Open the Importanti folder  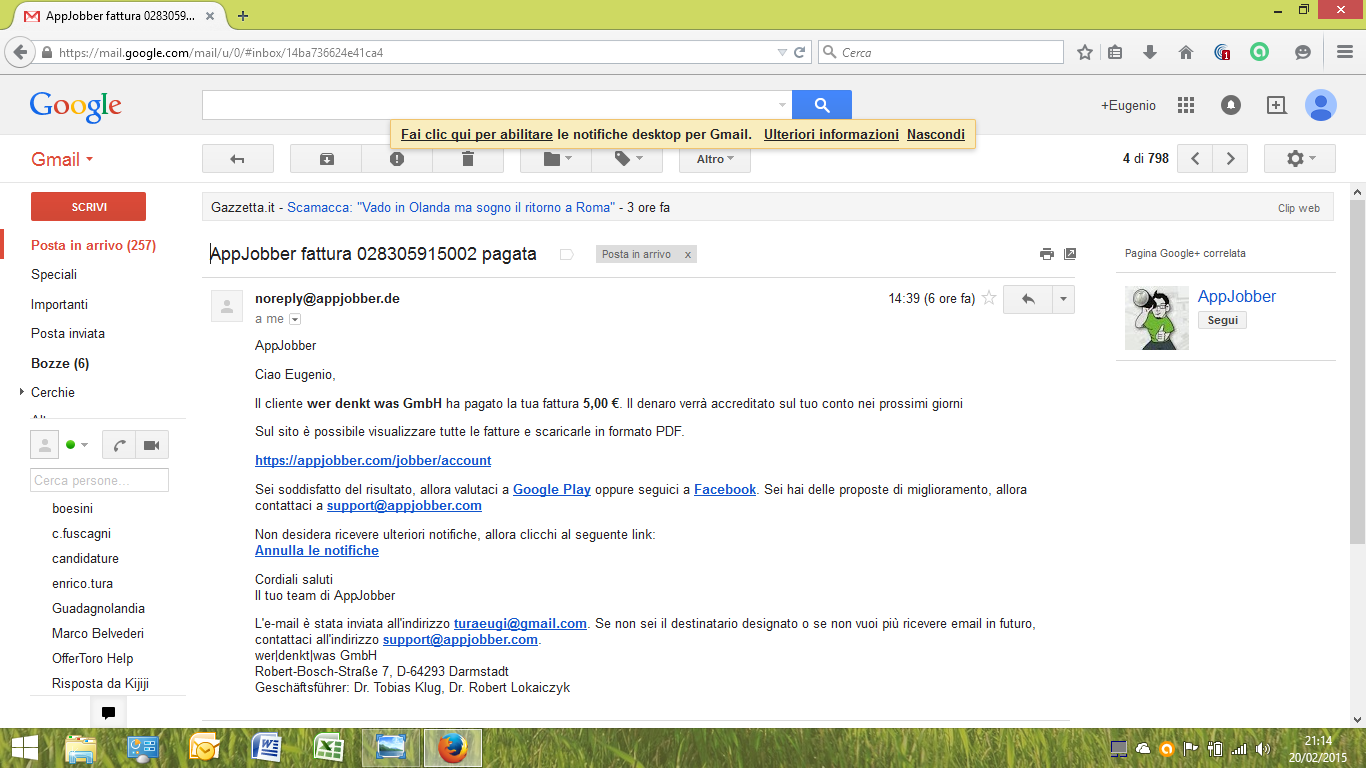(x=59, y=304)
